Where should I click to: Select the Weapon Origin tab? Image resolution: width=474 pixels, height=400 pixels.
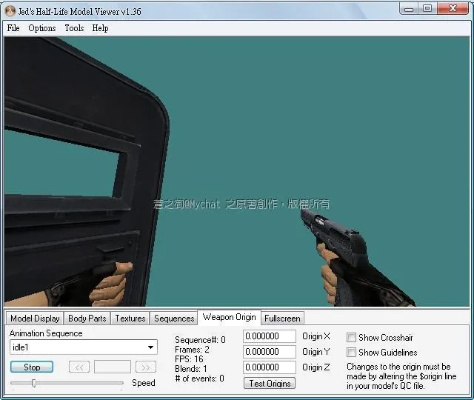click(x=229, y=317)
